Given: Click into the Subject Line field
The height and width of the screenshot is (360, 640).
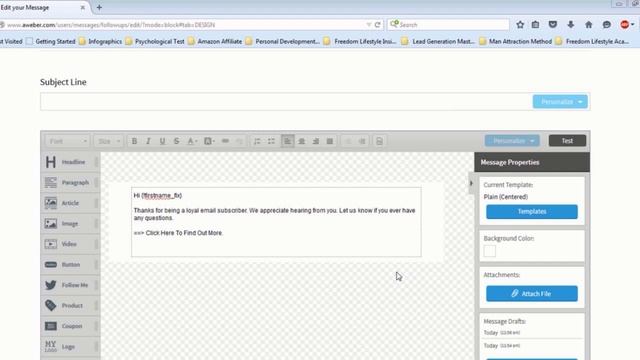Looking at the screenshot, I should pyautogui.click(x=286, y=102).
